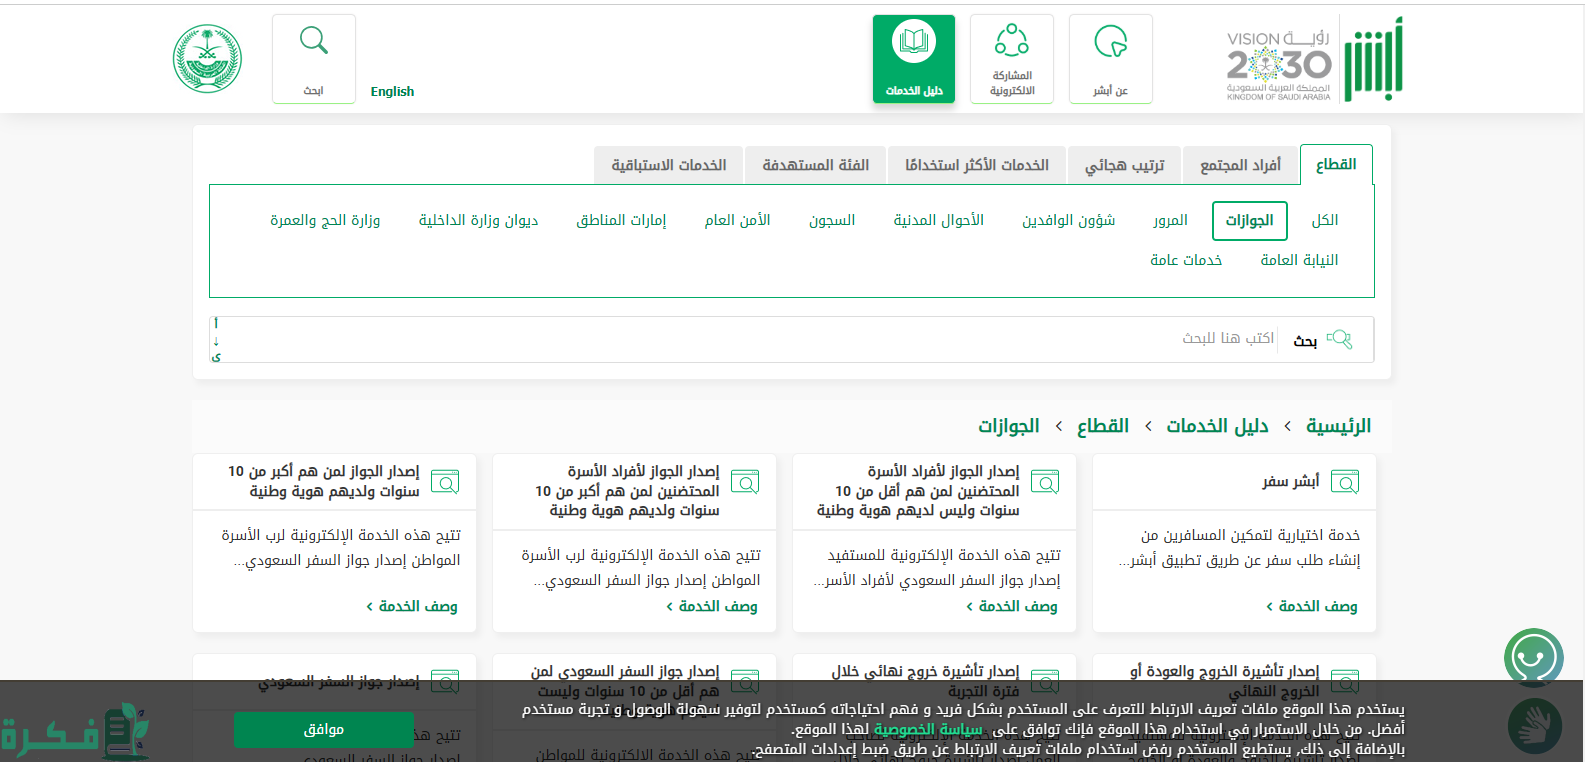The width and height of the screenshot is (1585, 762).
Task: Toggle alphabetical sort order (أ to ي)
Action: [x=216, y=340]
